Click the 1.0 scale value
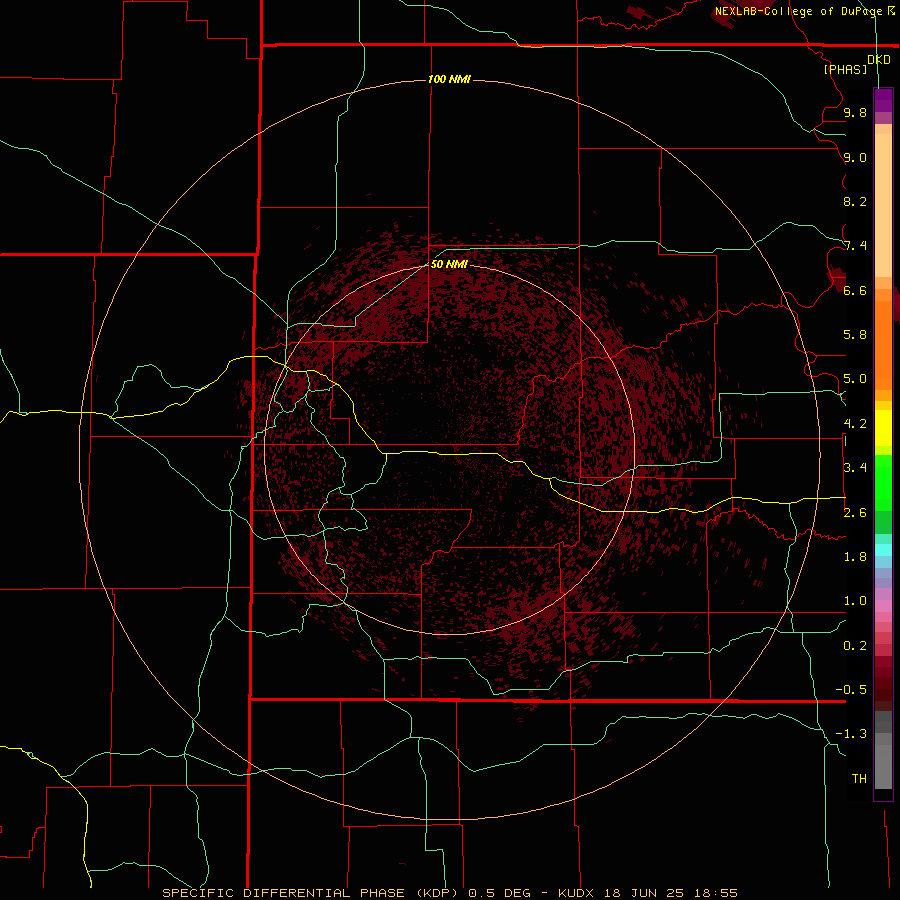900x900 pixels. coord(855,601)
